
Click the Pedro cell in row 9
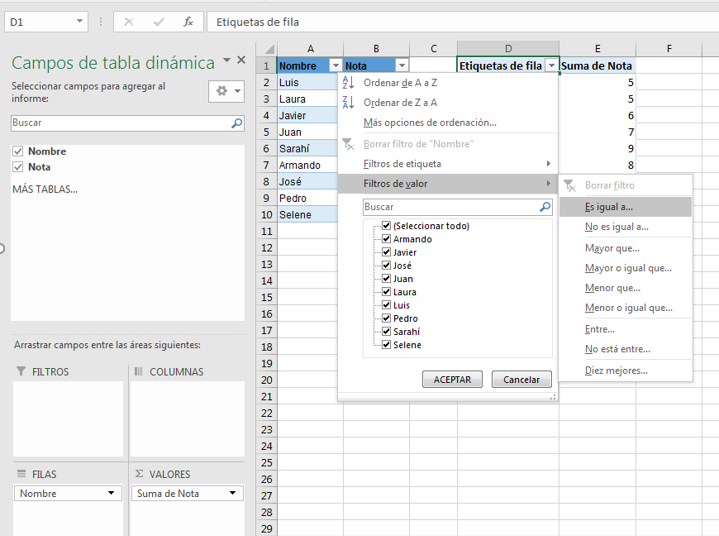pos(308,198)
